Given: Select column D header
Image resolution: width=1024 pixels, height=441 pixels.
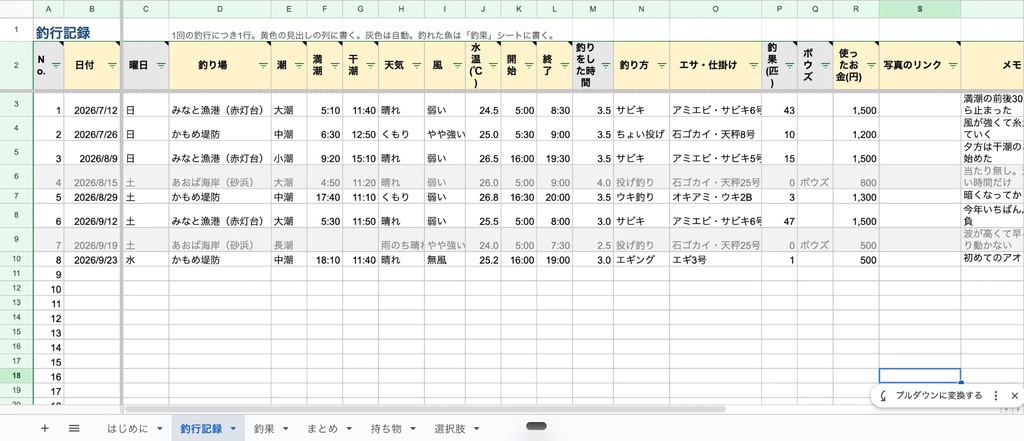Looking at the screenshot, I should tap(220, 9).
